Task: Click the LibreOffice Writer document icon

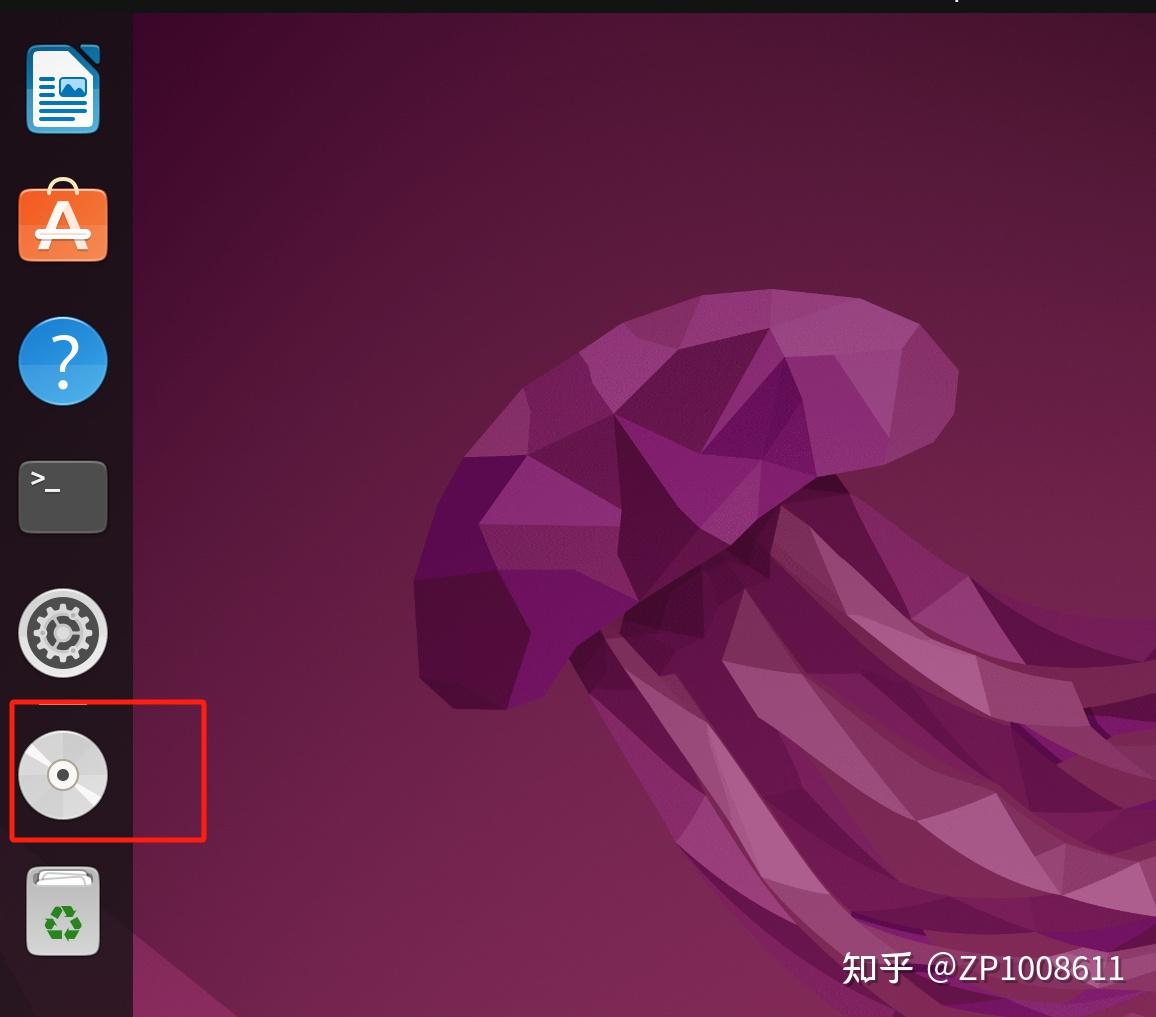Action: click(x=62, y=88)
